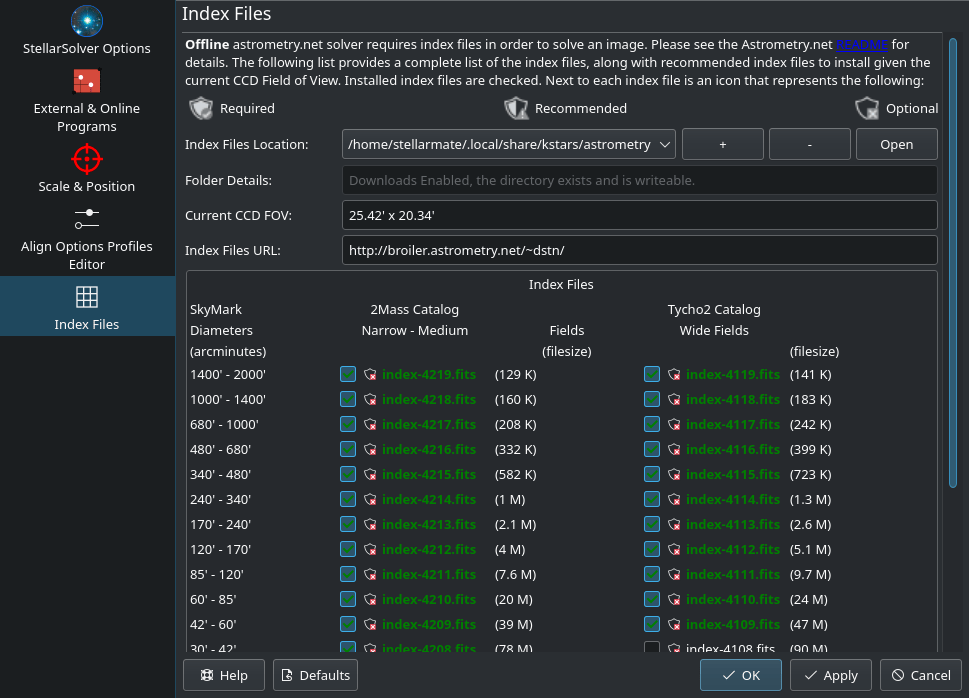Click optional shield icon beside index-4212.fits

[370, 550]
